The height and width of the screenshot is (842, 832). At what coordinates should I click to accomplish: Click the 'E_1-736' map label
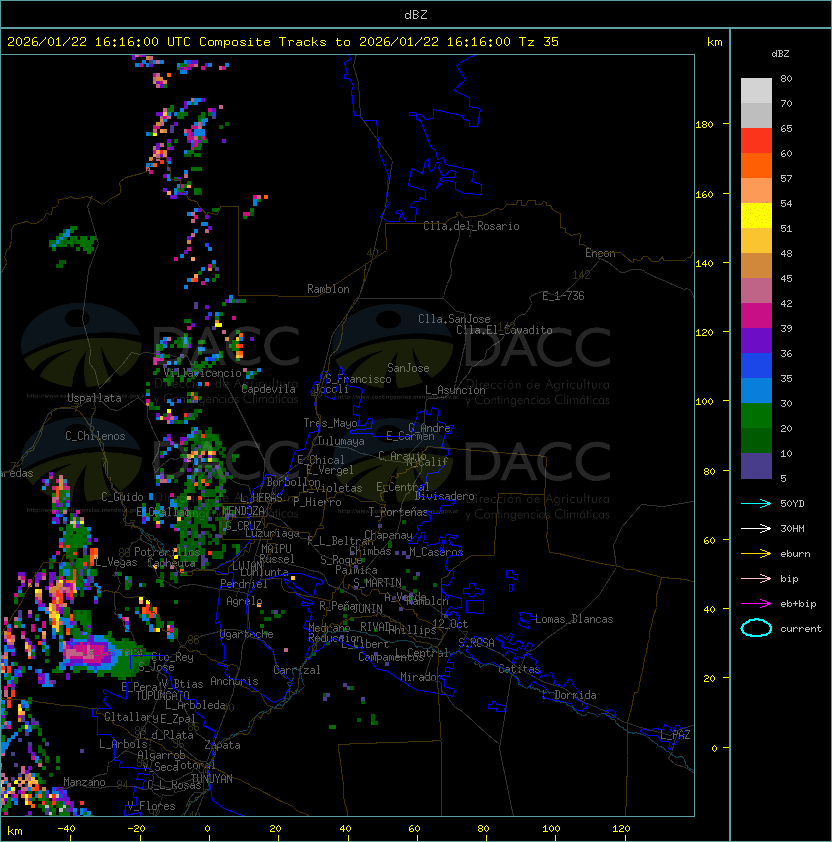(563, 296)
